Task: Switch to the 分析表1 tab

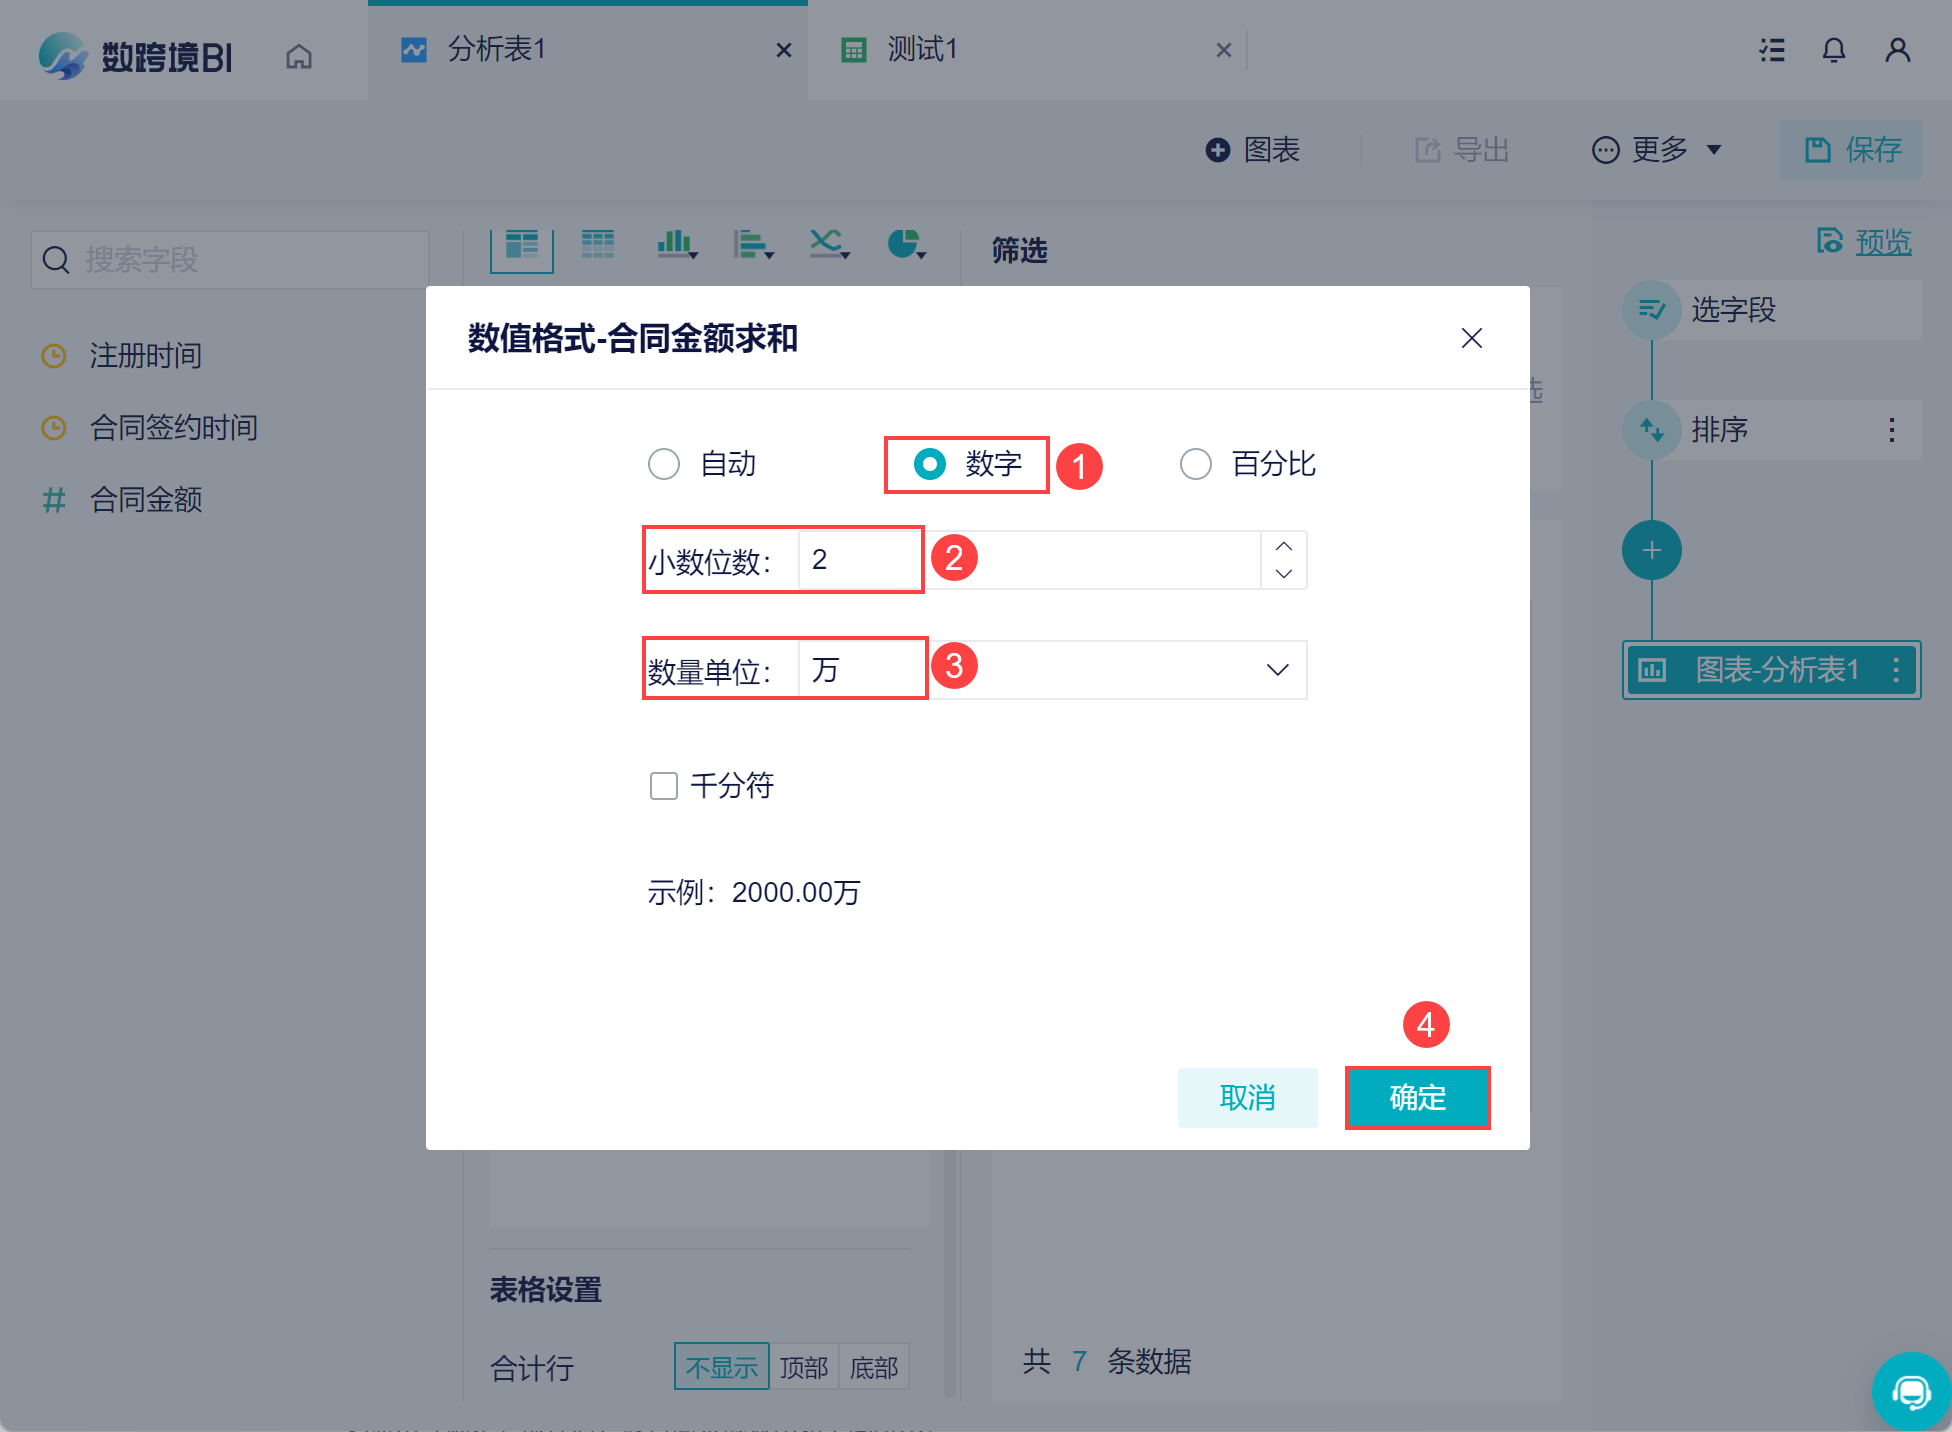Action: click(497, 50)
